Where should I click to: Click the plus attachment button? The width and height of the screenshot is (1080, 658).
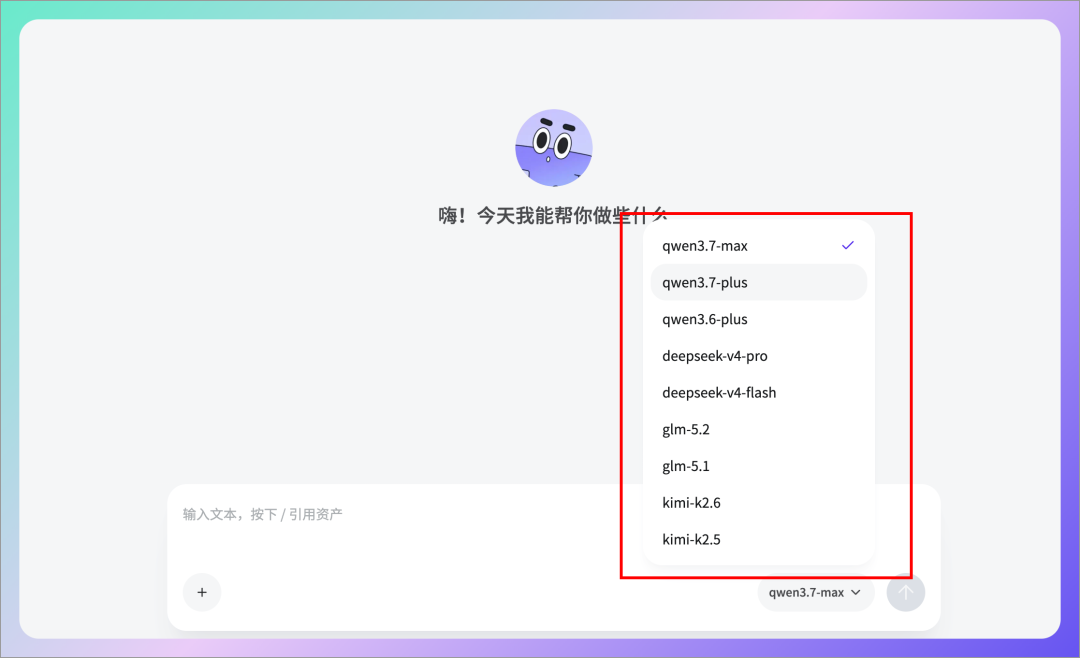tap(202, 592)
